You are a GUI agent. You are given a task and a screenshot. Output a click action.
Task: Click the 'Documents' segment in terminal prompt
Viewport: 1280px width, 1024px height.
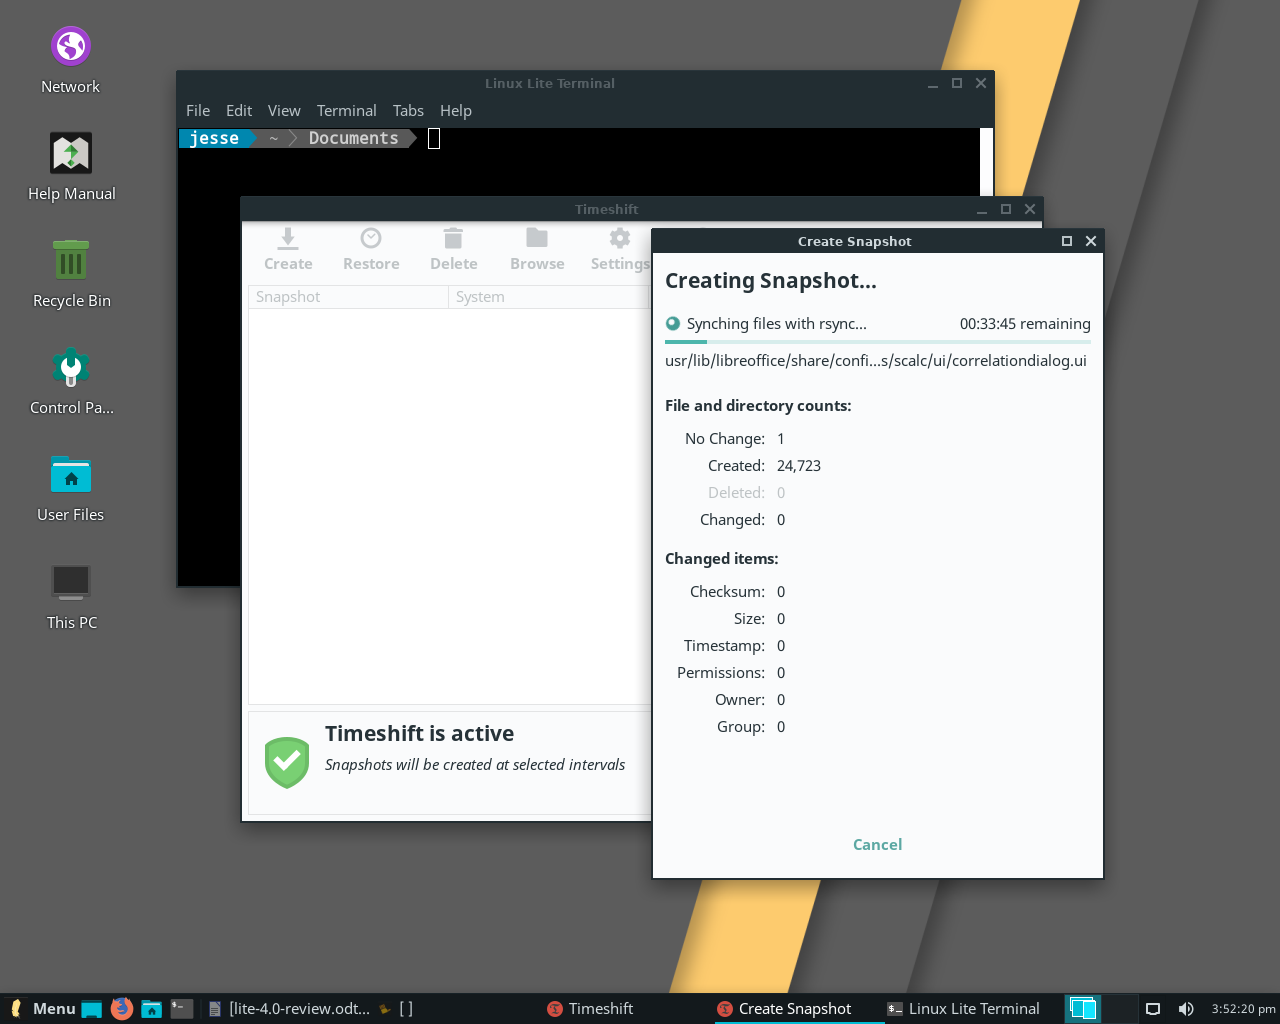coord(353,138)
